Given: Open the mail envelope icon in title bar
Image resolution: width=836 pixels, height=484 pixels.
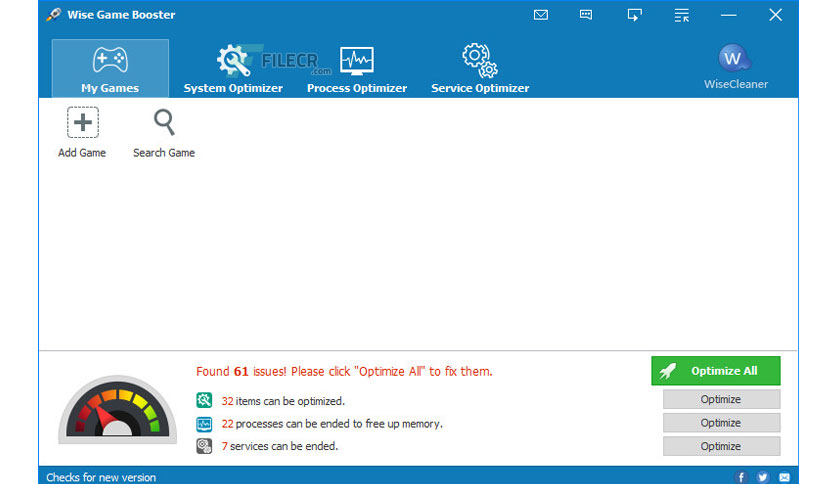Looking at the screenshot, I should (541, 15).
